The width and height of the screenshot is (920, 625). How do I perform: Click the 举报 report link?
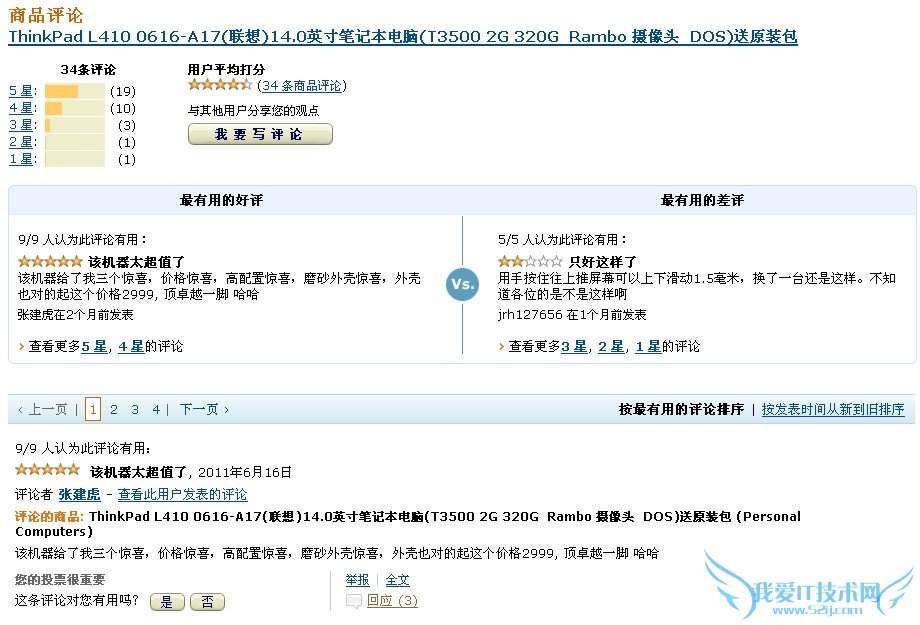(x=357, y=580)
